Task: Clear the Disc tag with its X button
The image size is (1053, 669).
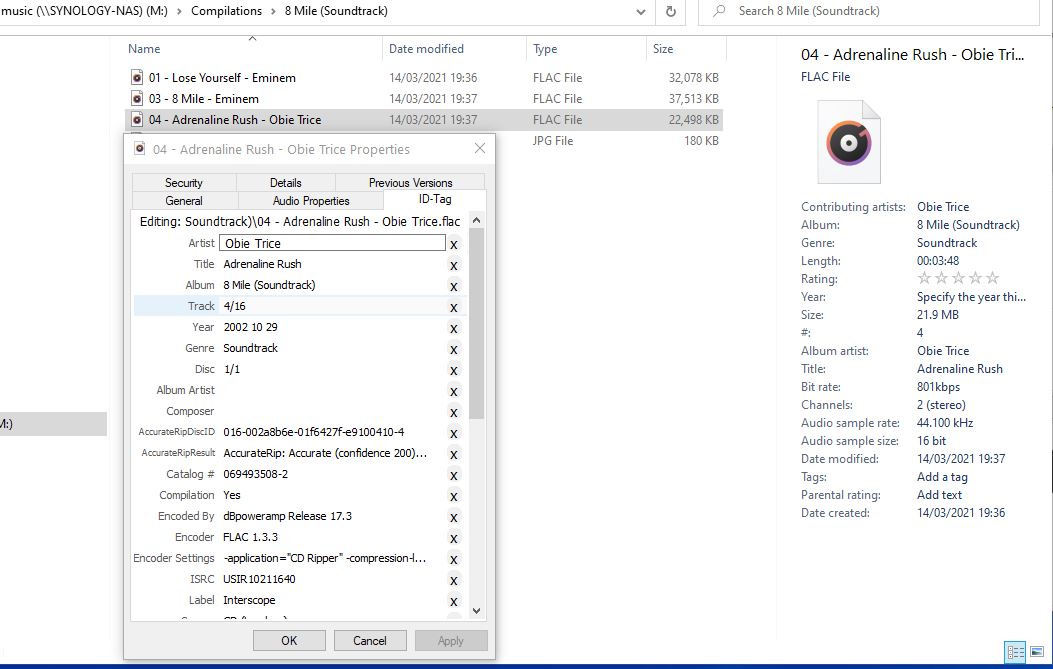Action: point(454,370)
